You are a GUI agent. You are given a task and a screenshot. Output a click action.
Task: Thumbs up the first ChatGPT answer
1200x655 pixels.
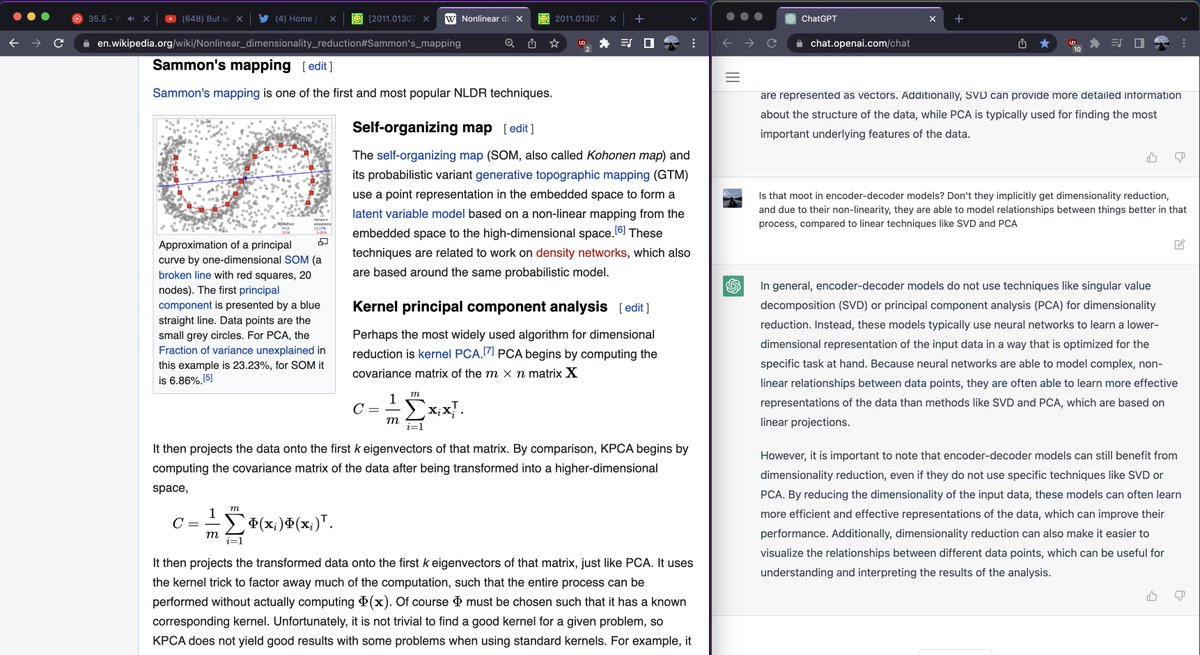[x=1152, y=157]
